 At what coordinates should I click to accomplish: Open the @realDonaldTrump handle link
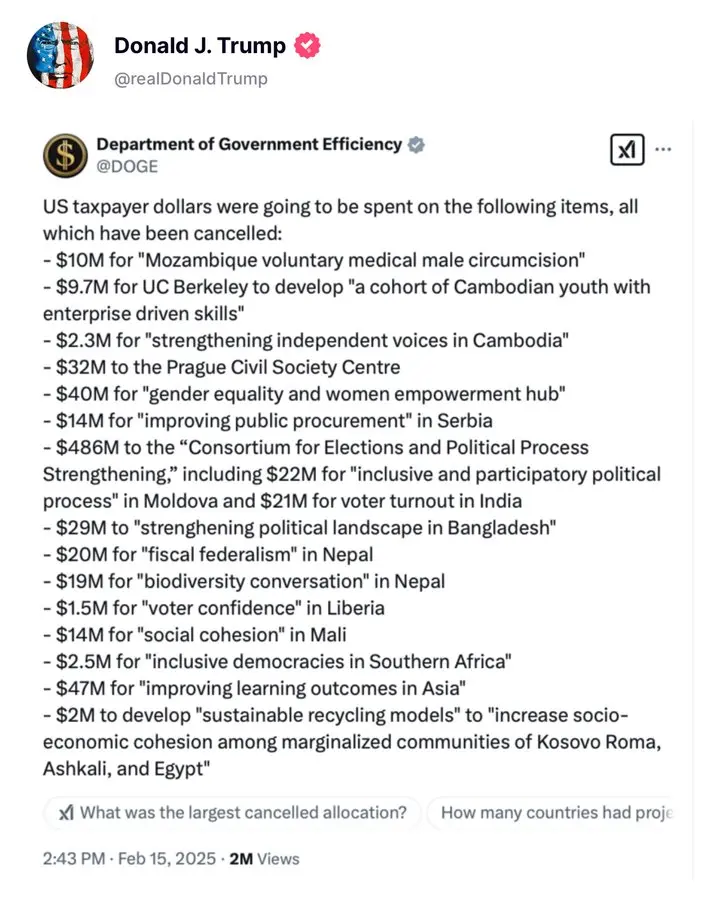pyautogui.click(x=191, y=78)
